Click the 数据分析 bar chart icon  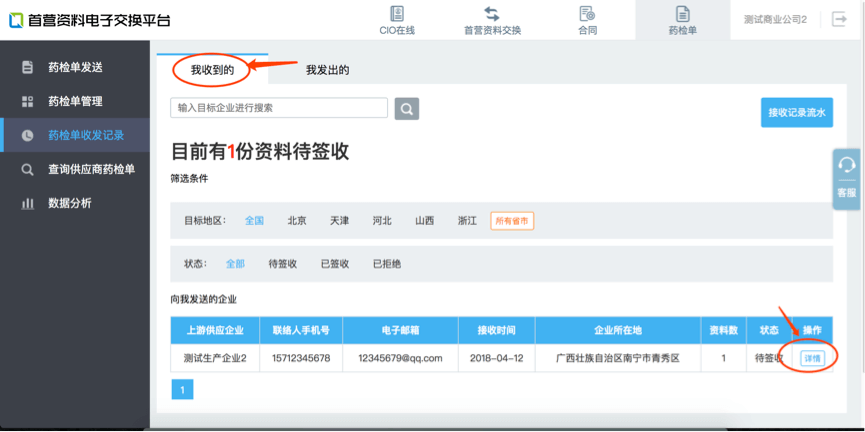pyautogui.click(x=27, y=204)
